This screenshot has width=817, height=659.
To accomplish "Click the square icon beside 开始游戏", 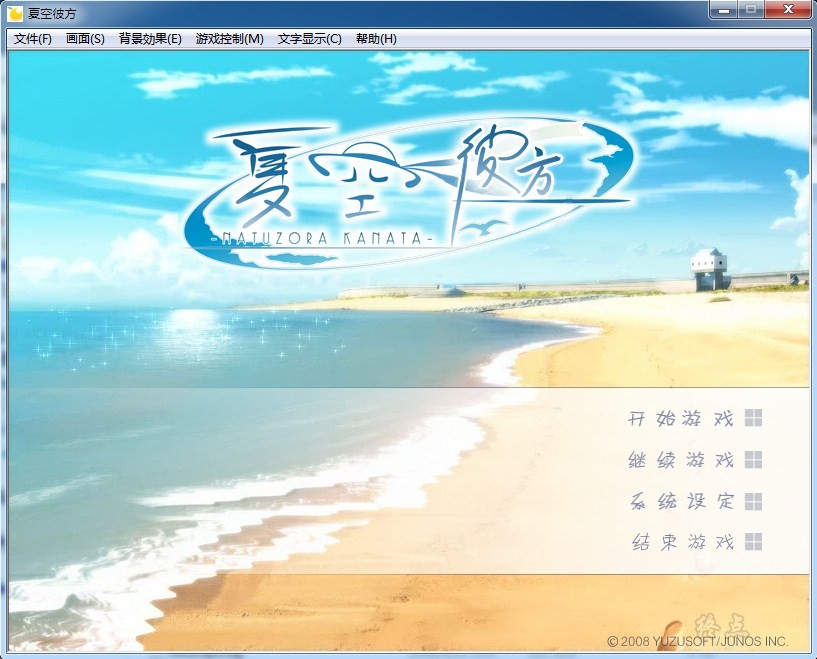I will [x=753, y=418].
